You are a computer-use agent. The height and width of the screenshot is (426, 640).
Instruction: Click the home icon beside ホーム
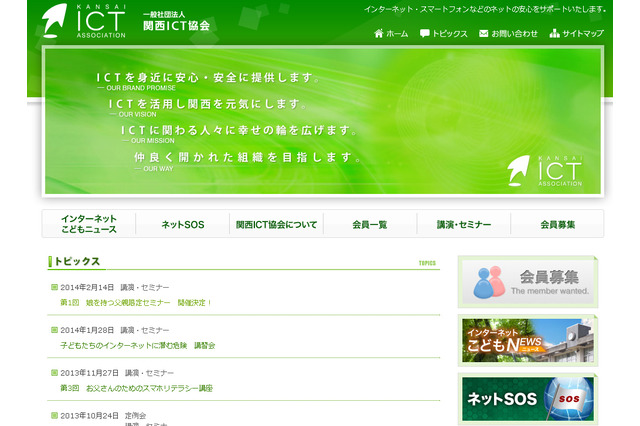coord(379,33)
